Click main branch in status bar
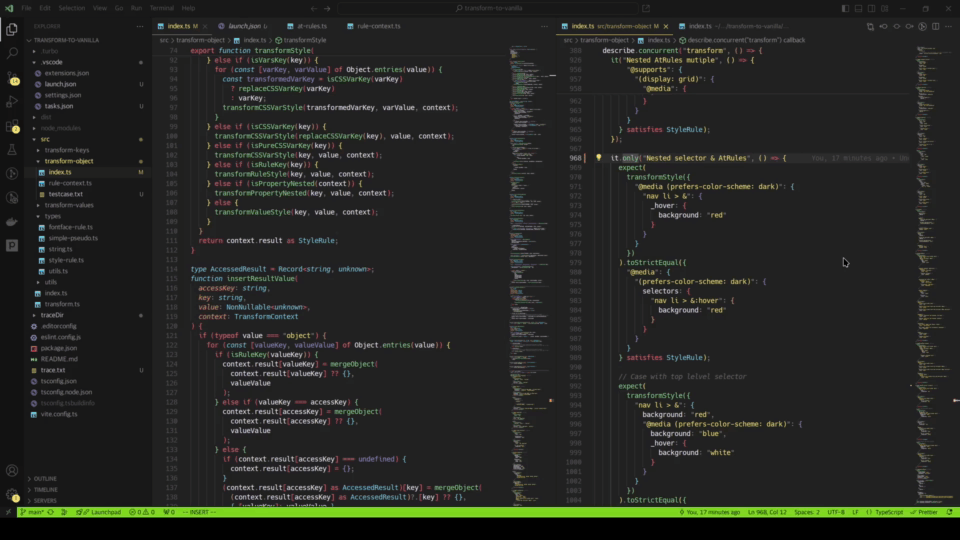960x540 pixels. (32, 512)
